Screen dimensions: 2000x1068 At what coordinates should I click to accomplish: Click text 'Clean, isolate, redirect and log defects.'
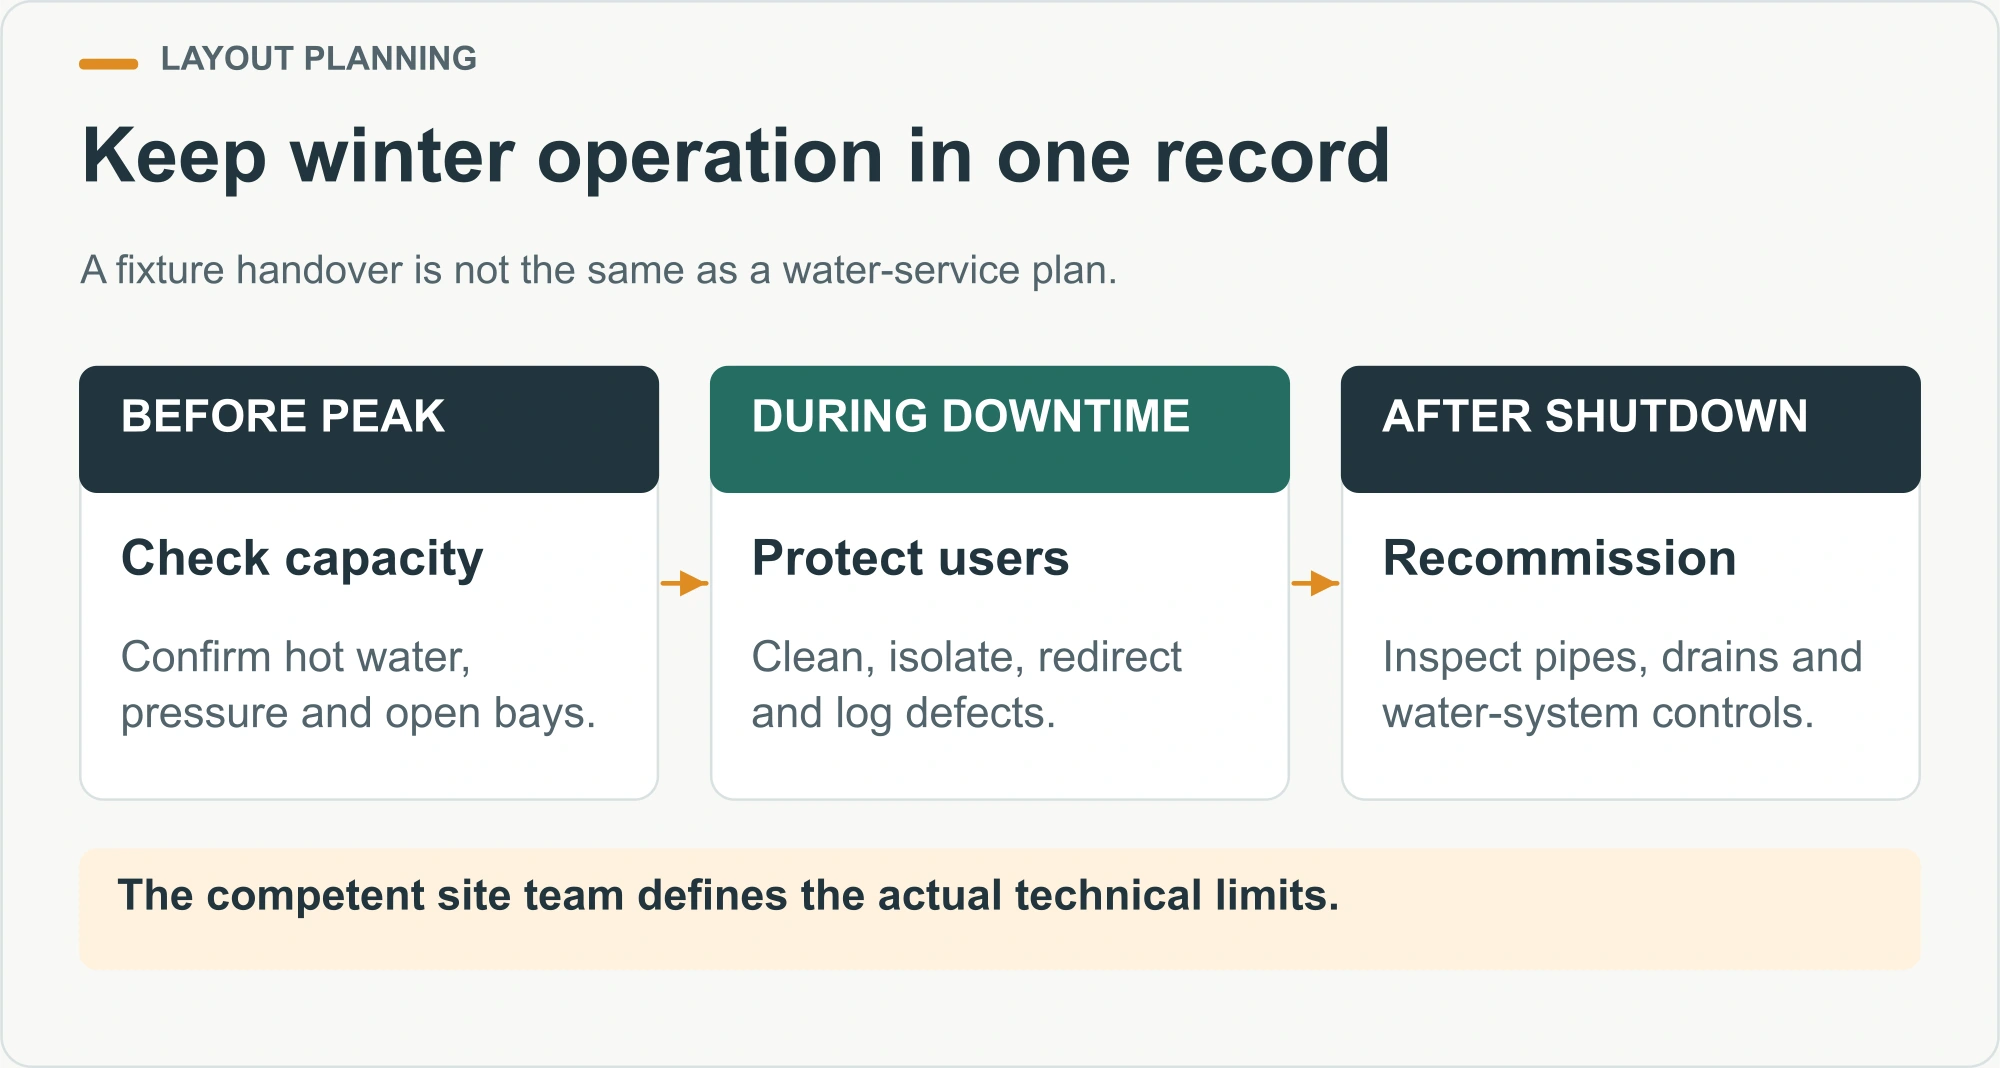966,685
